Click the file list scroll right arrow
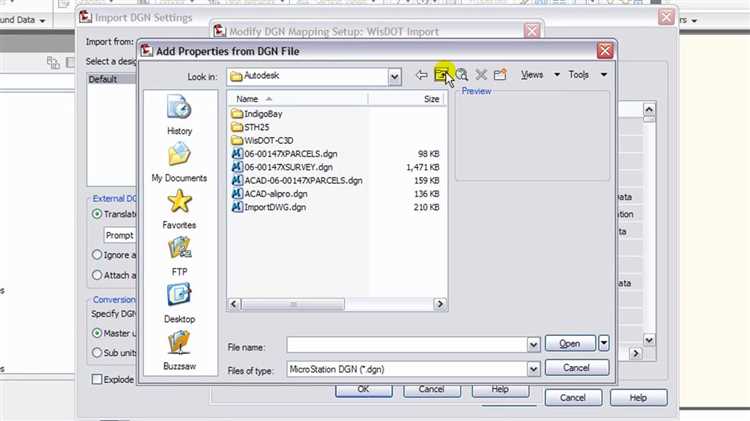The width and height of the screenshot is (750, 421). [x=440, y=304]
